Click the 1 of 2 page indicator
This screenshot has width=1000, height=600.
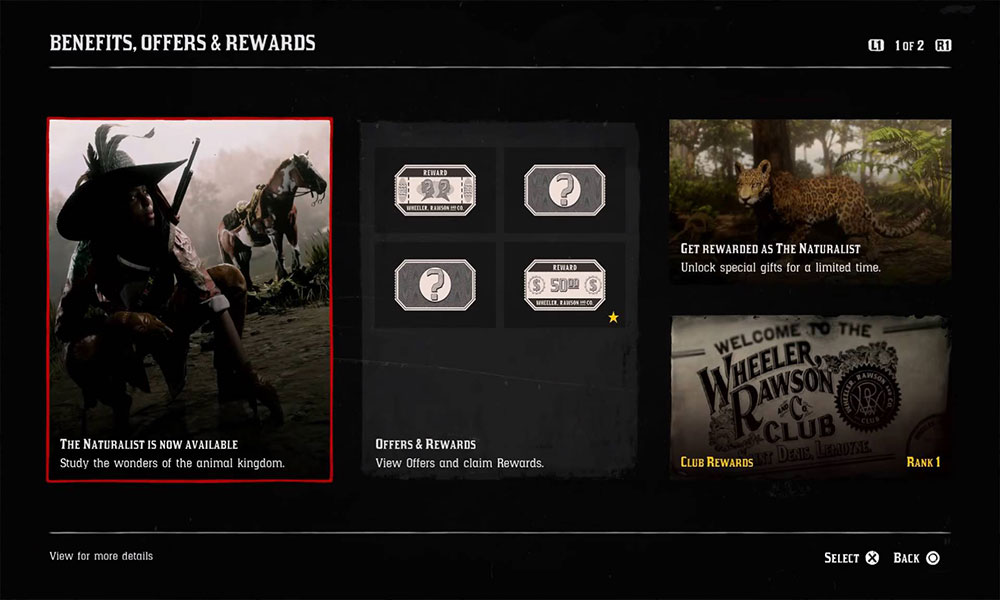point(909,45)
